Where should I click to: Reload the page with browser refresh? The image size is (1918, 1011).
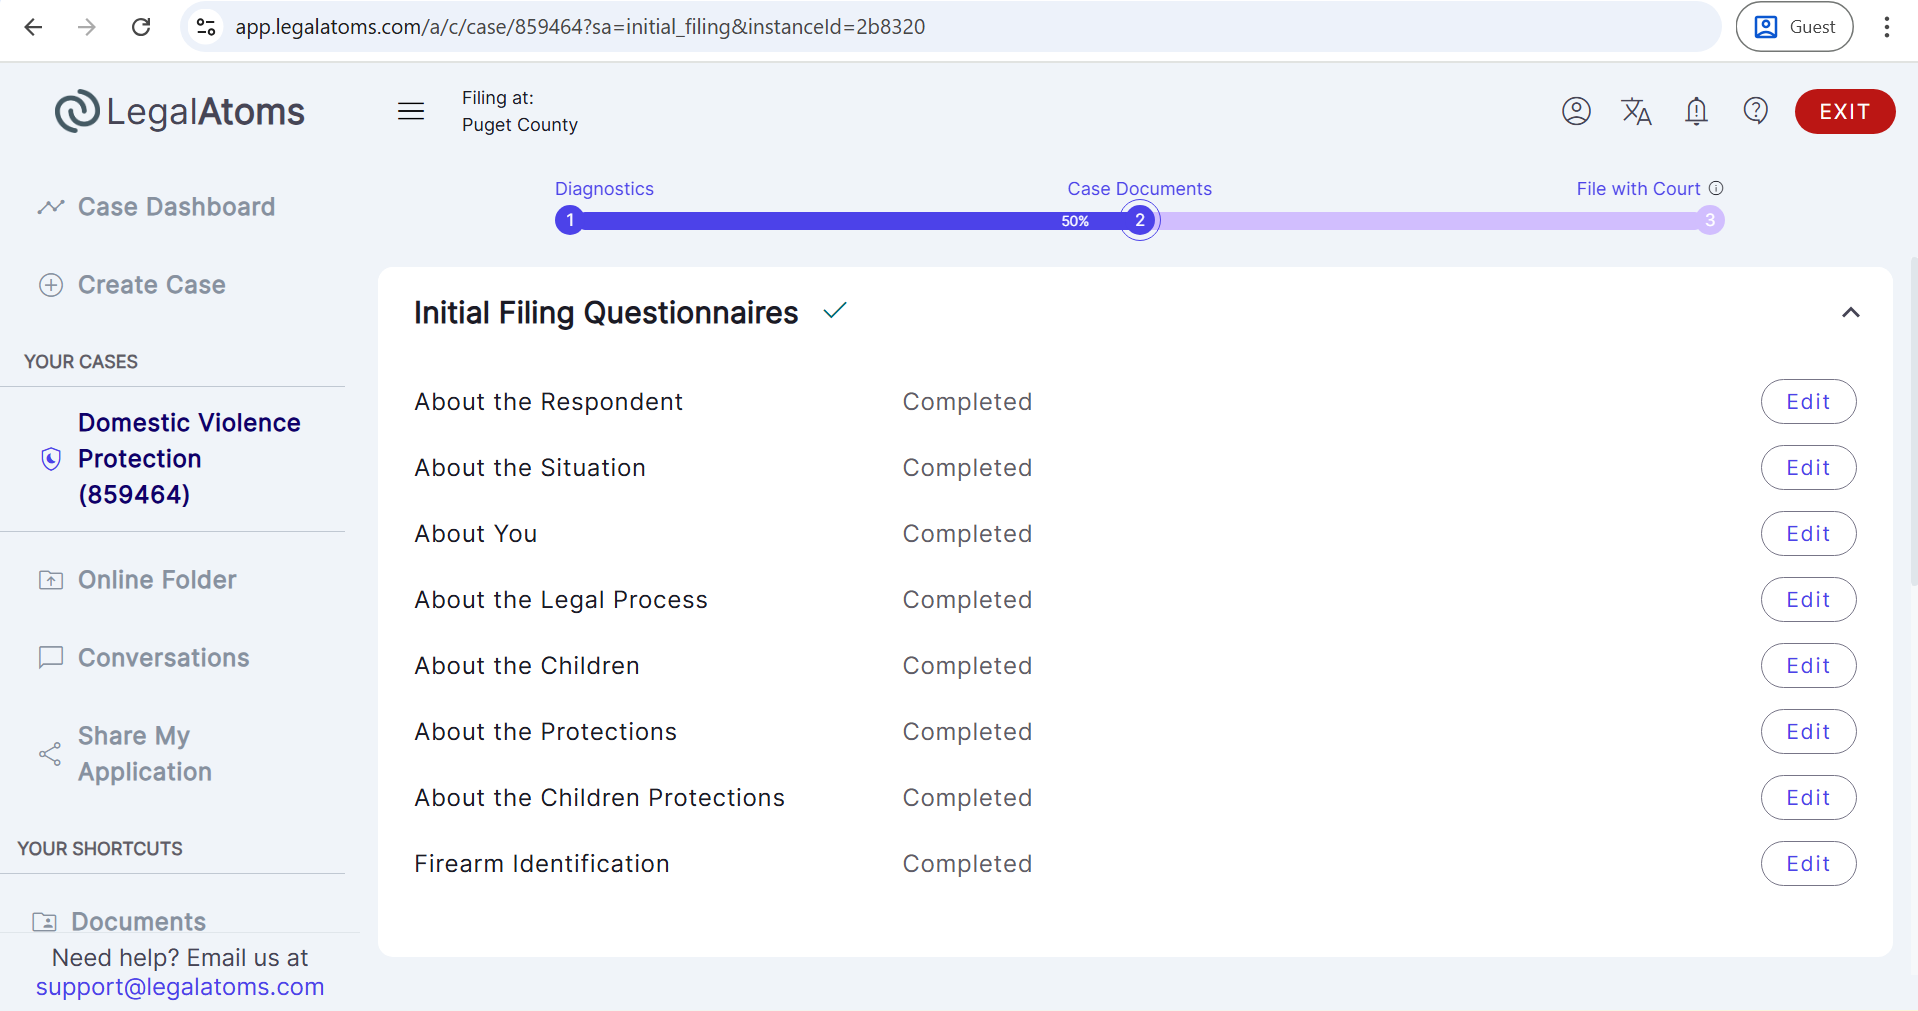click(x=141, y=27)
